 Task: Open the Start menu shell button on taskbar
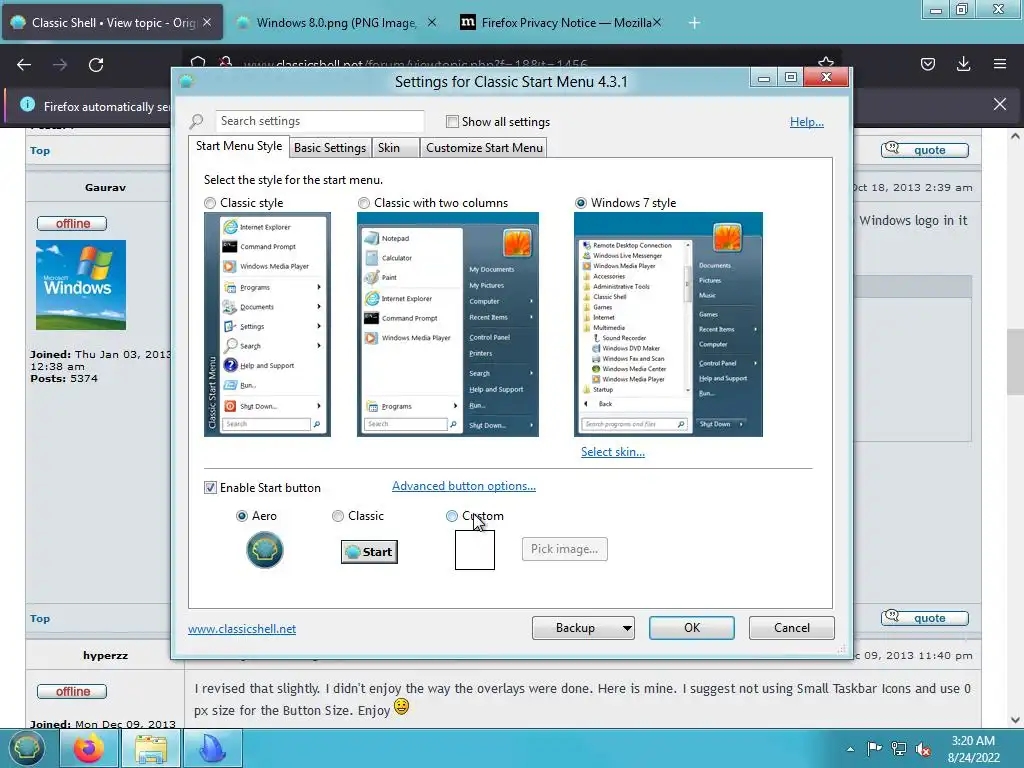[26, 748]
